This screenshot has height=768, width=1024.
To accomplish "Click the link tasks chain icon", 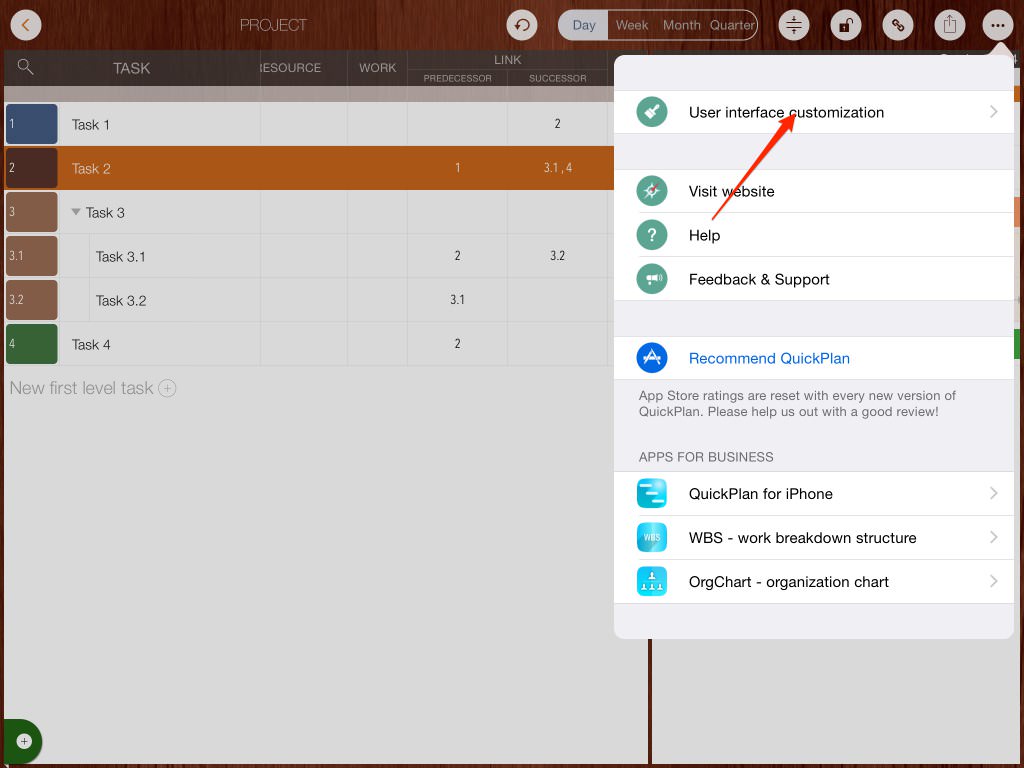I will coord(898,25).
